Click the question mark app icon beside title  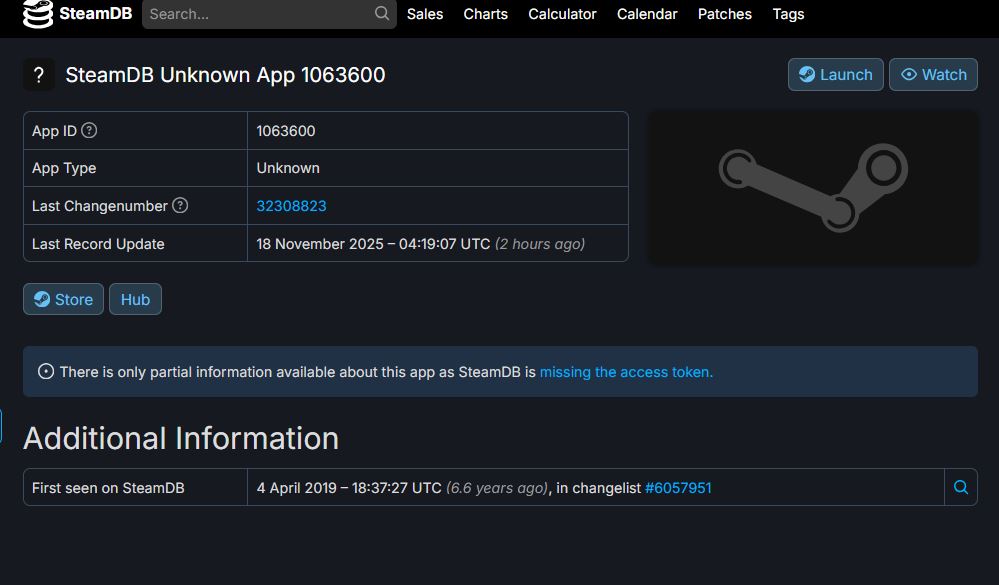click(x=39, y=75)
